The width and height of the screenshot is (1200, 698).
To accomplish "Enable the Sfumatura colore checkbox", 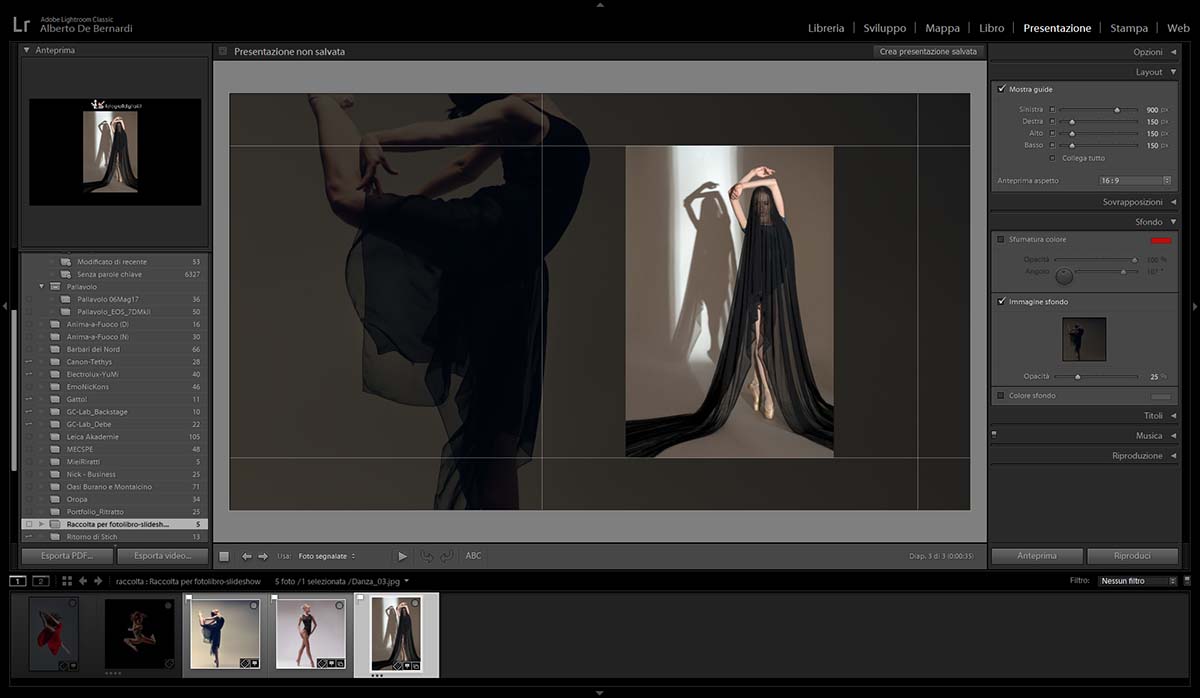I will coord(1001,240).
